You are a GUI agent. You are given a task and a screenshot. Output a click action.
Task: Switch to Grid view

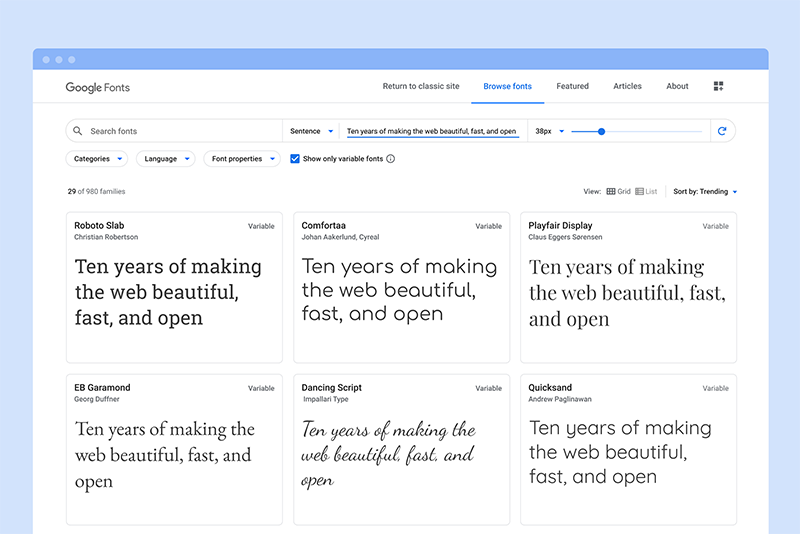[618, 191]
